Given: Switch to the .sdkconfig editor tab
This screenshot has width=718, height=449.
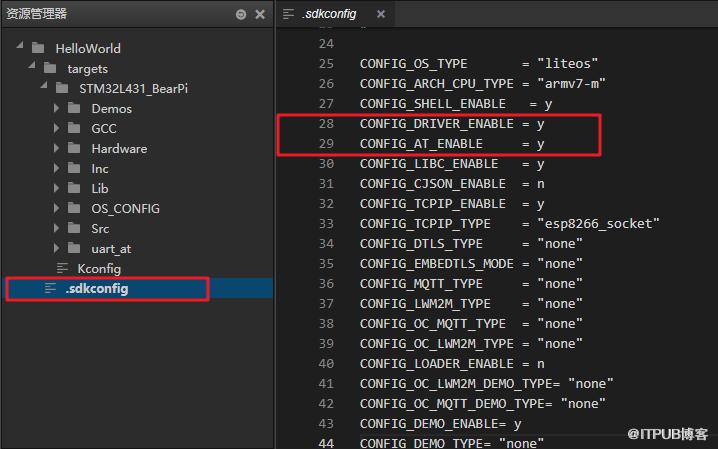Looking at the screenshot, I should [337, 14].
